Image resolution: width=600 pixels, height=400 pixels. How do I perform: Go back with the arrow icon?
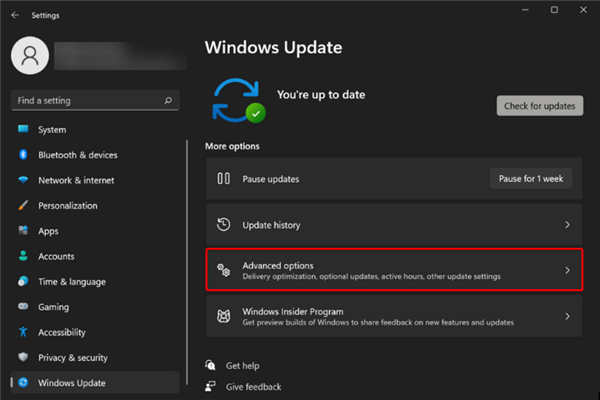[x=15, y=15]
